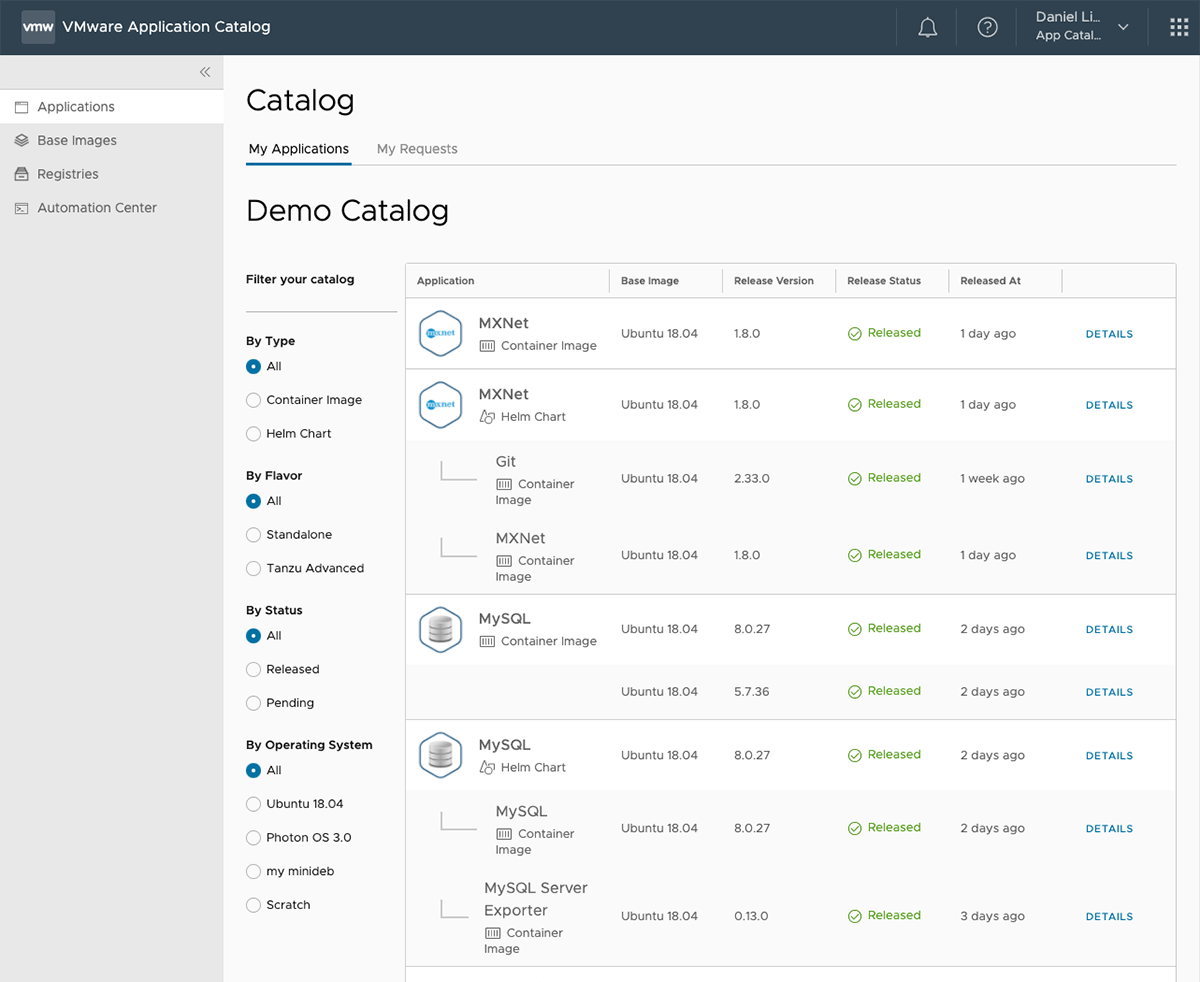This screenshot has height=982, width=1200.
Task: Collapse the sidebar with the double-chevron
Action: 205,72
